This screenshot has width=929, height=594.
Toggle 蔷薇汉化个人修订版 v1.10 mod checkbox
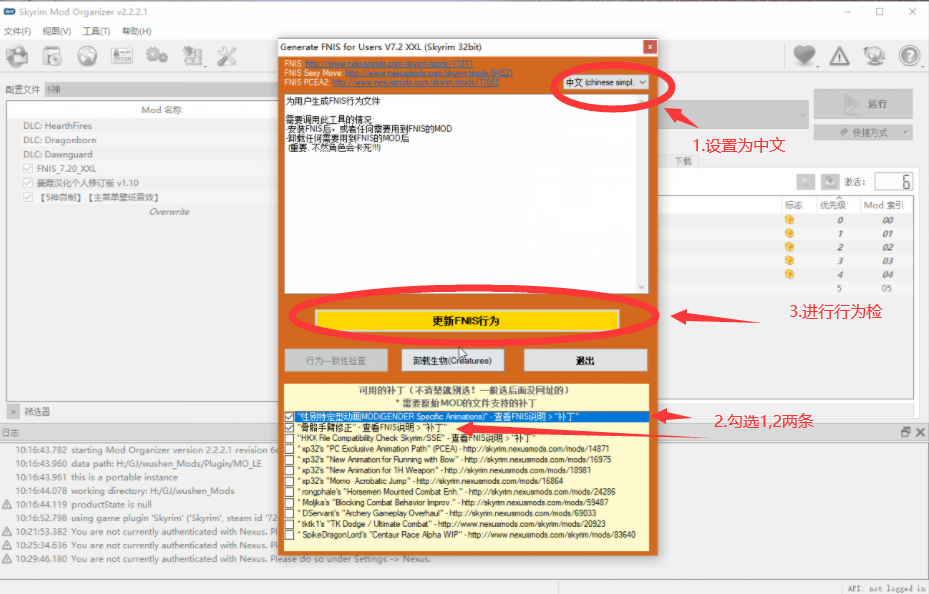28,183
